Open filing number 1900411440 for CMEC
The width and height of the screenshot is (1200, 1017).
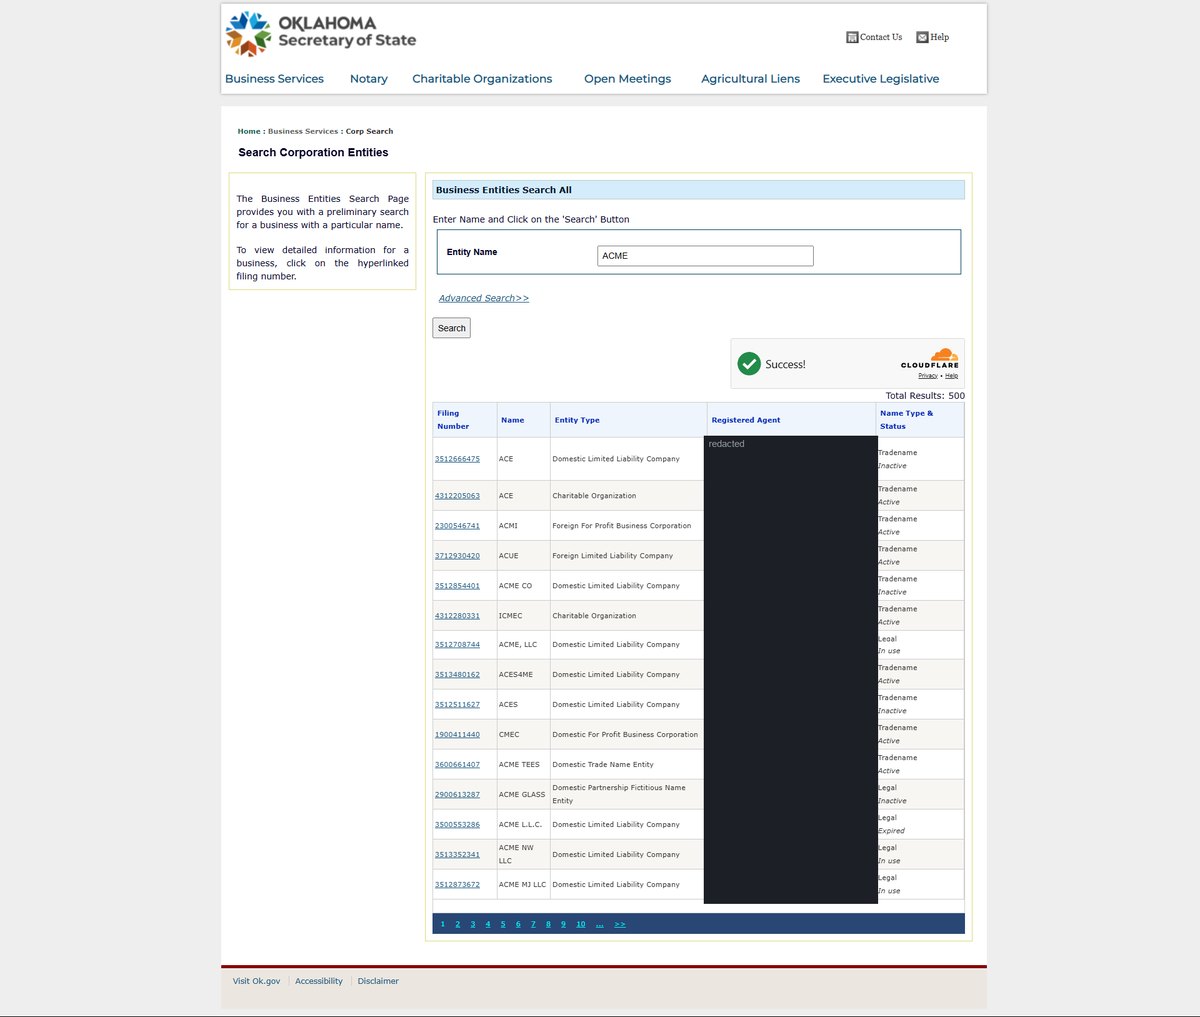click(x=457, y=735)
